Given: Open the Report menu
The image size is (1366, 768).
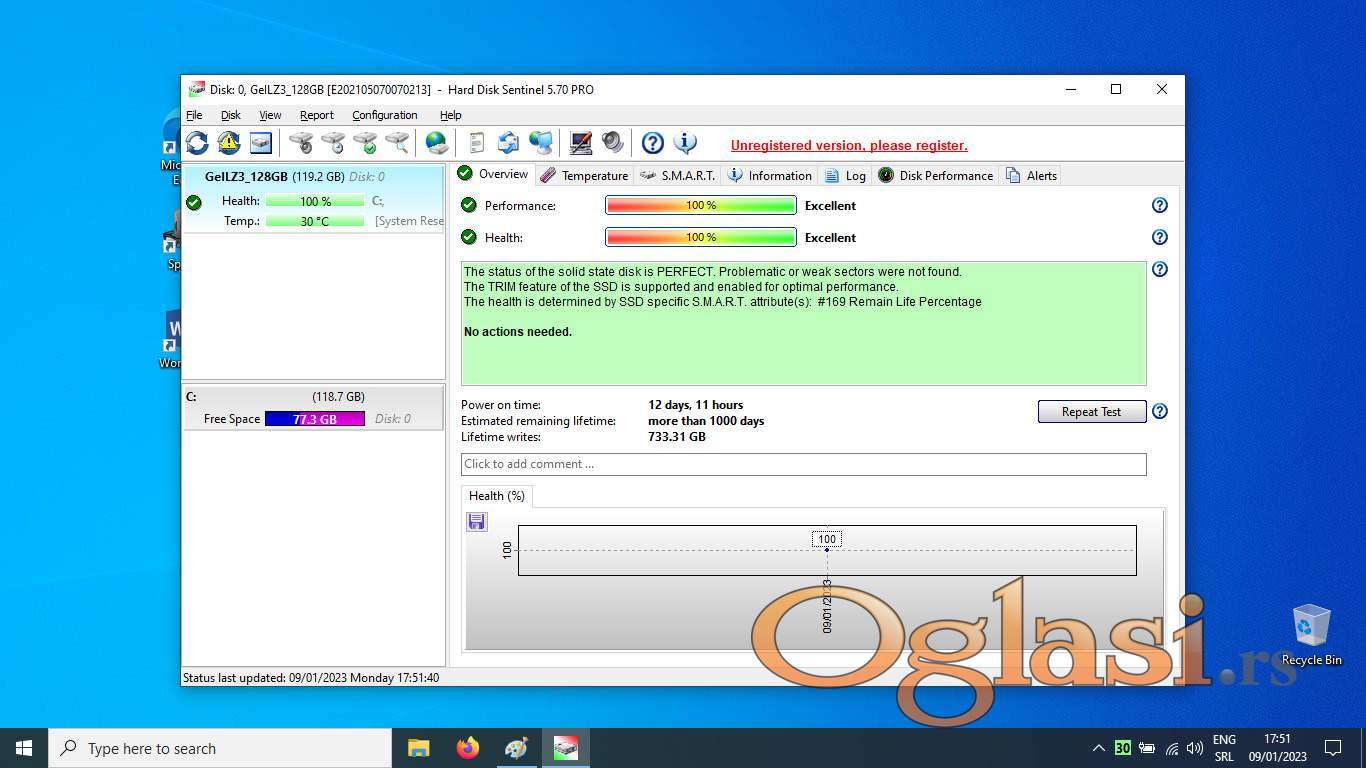Looking at the screenshot, I should tap(316, 115).
